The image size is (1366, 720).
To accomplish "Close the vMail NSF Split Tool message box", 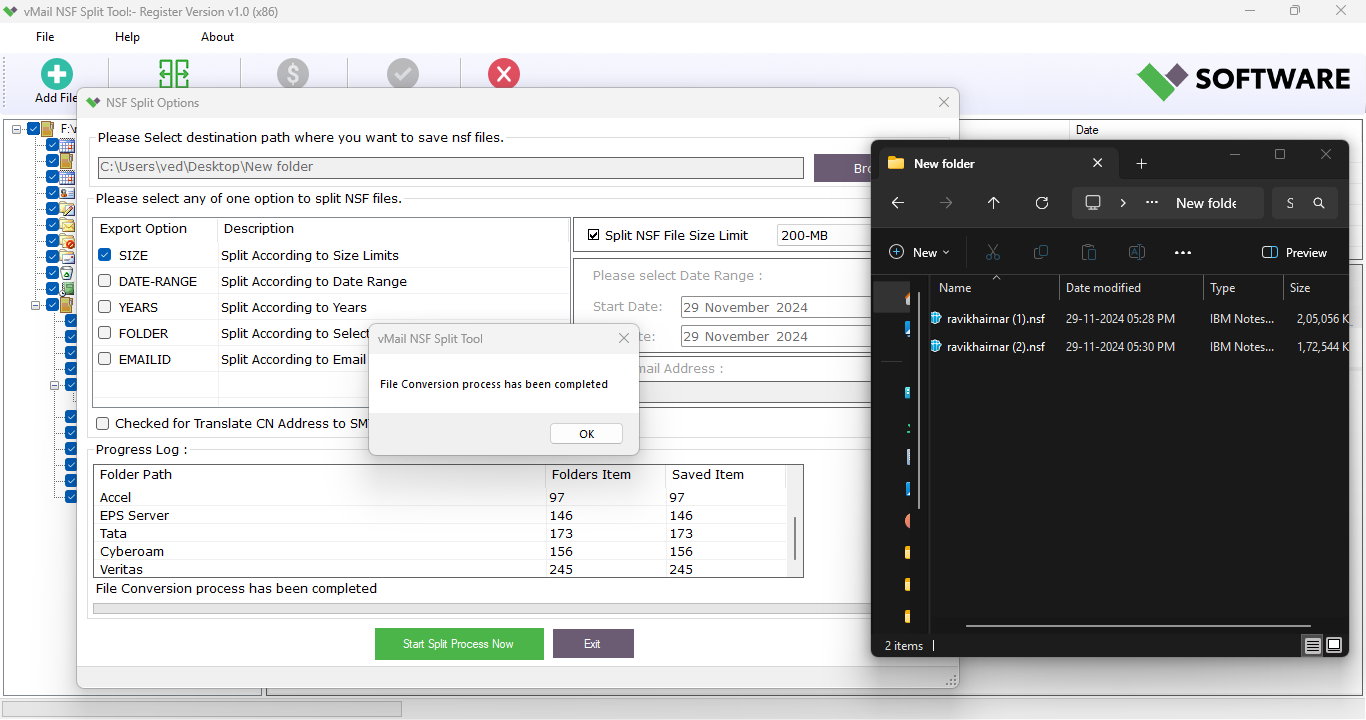I will click(x=624, y=338).
